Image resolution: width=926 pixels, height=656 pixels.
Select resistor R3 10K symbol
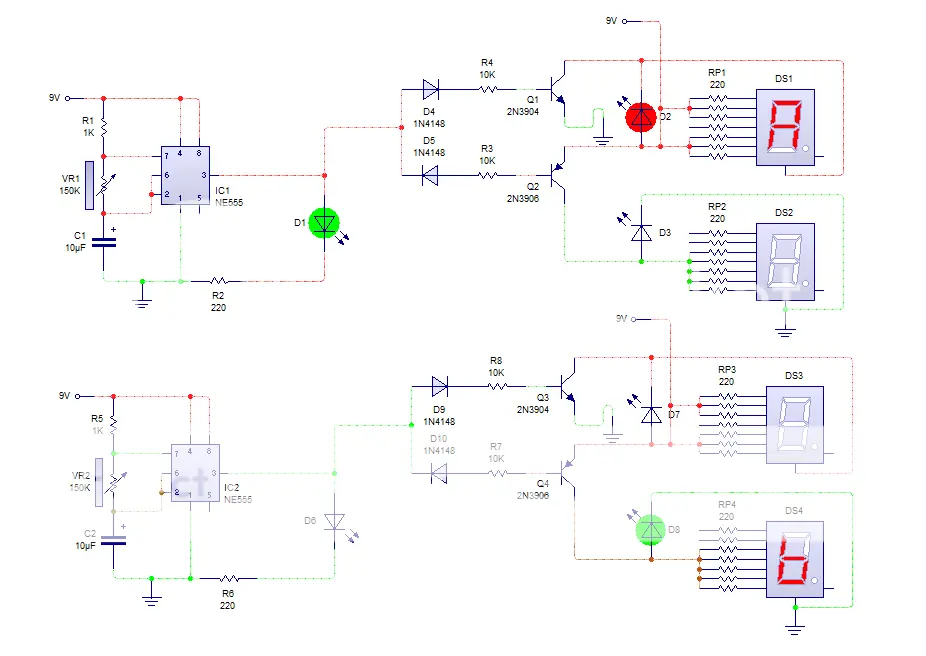tap(488, 175)
